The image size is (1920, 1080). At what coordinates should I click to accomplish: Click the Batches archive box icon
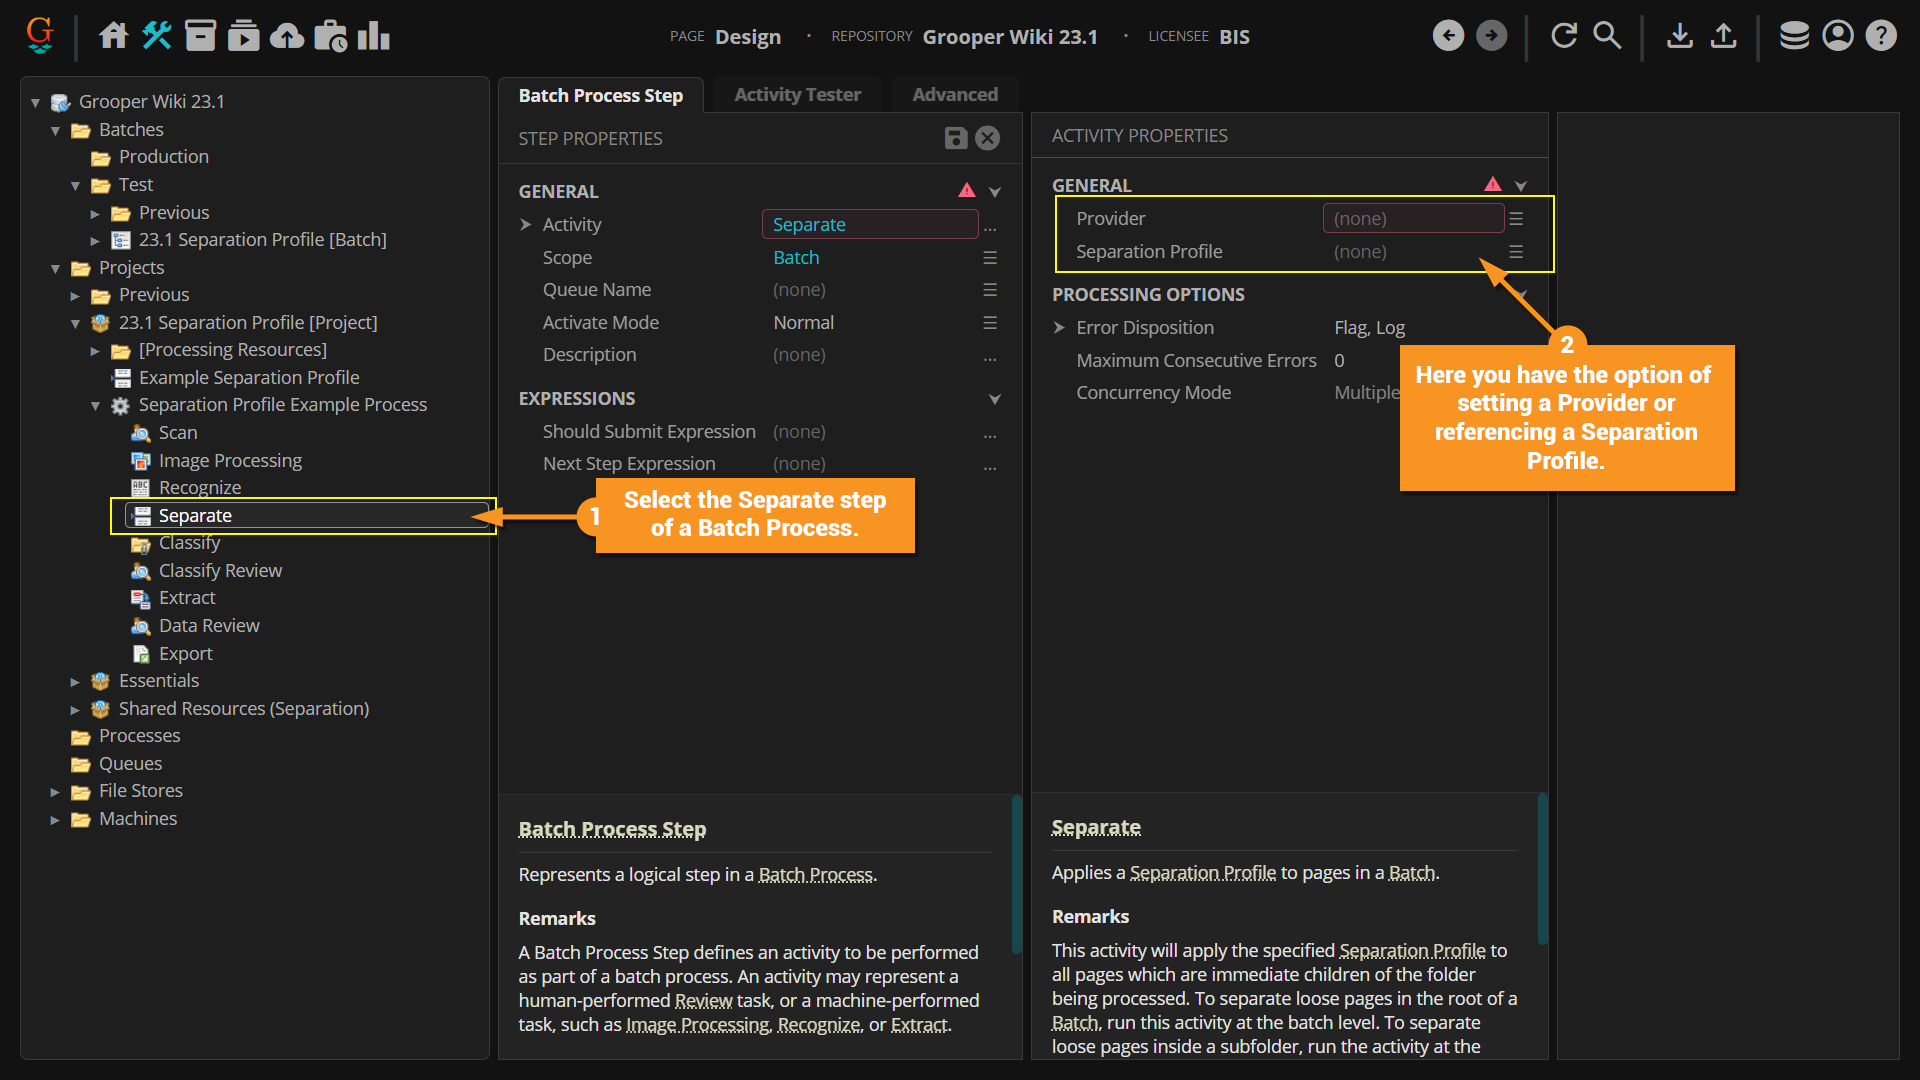[x=200, y=36]
